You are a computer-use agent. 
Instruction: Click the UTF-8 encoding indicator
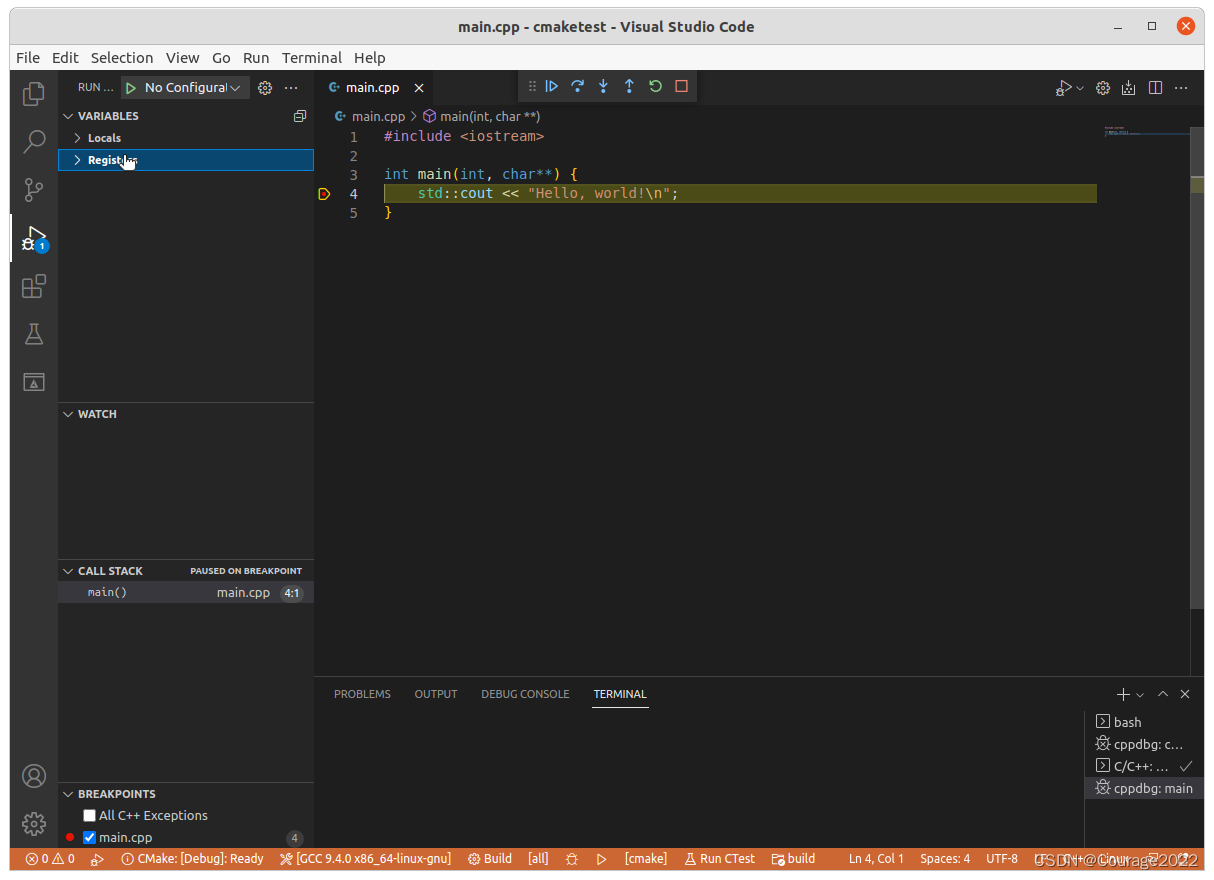pos(1002,859)
